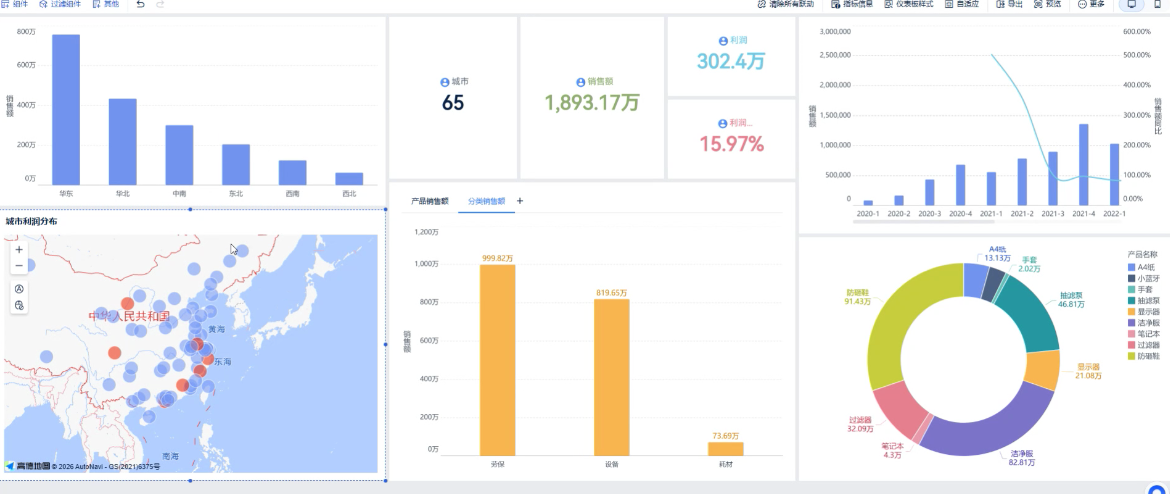Open the 其他 components dropdown
This screenshot has height=494, width=1170.
(105, 4)
